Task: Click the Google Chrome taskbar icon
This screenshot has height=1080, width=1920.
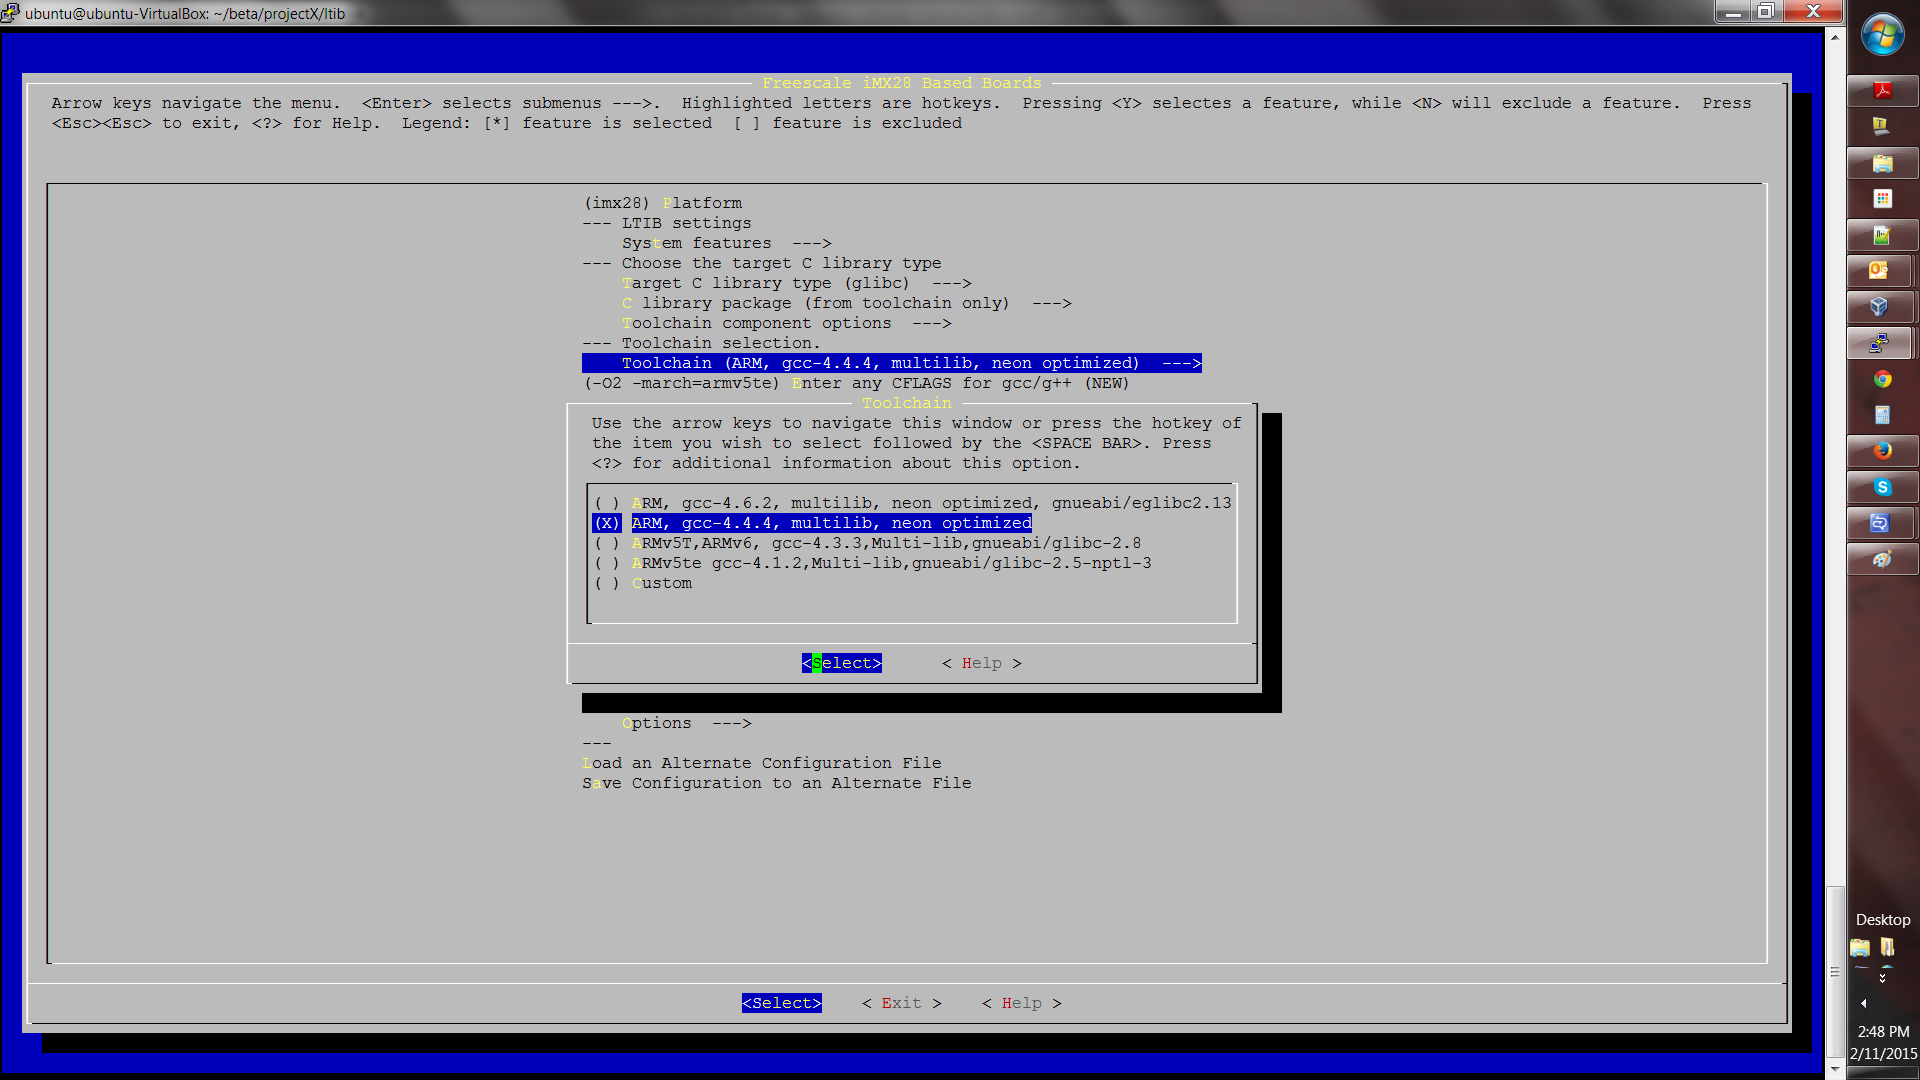Action: tap(1882, 379)
